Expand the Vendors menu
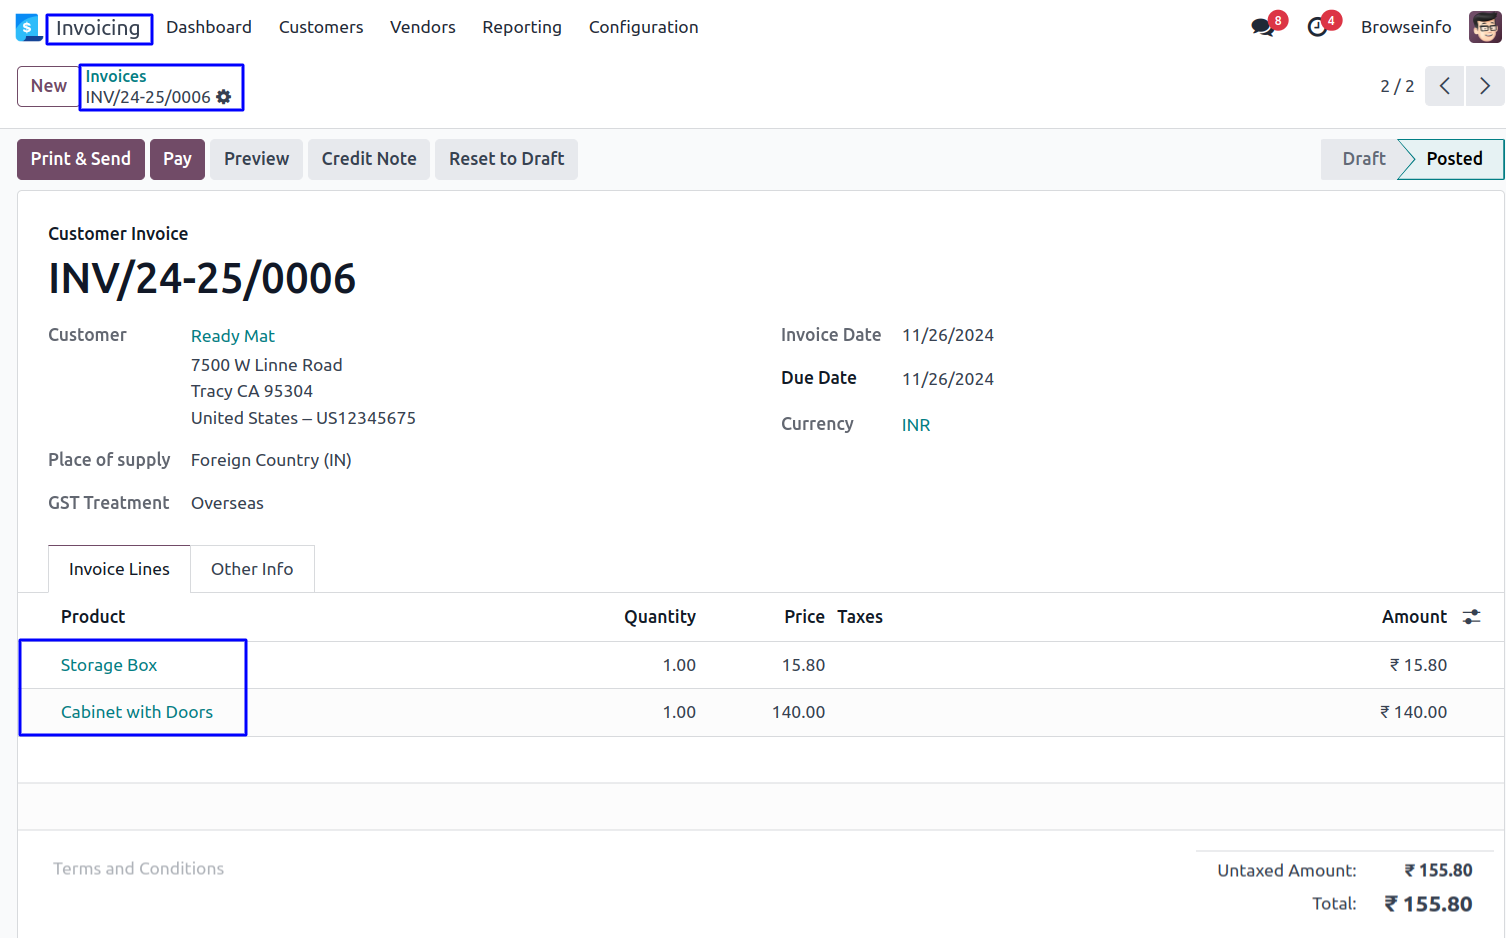Viewport: 1506px width, 938px height. (x=422, y=27)
